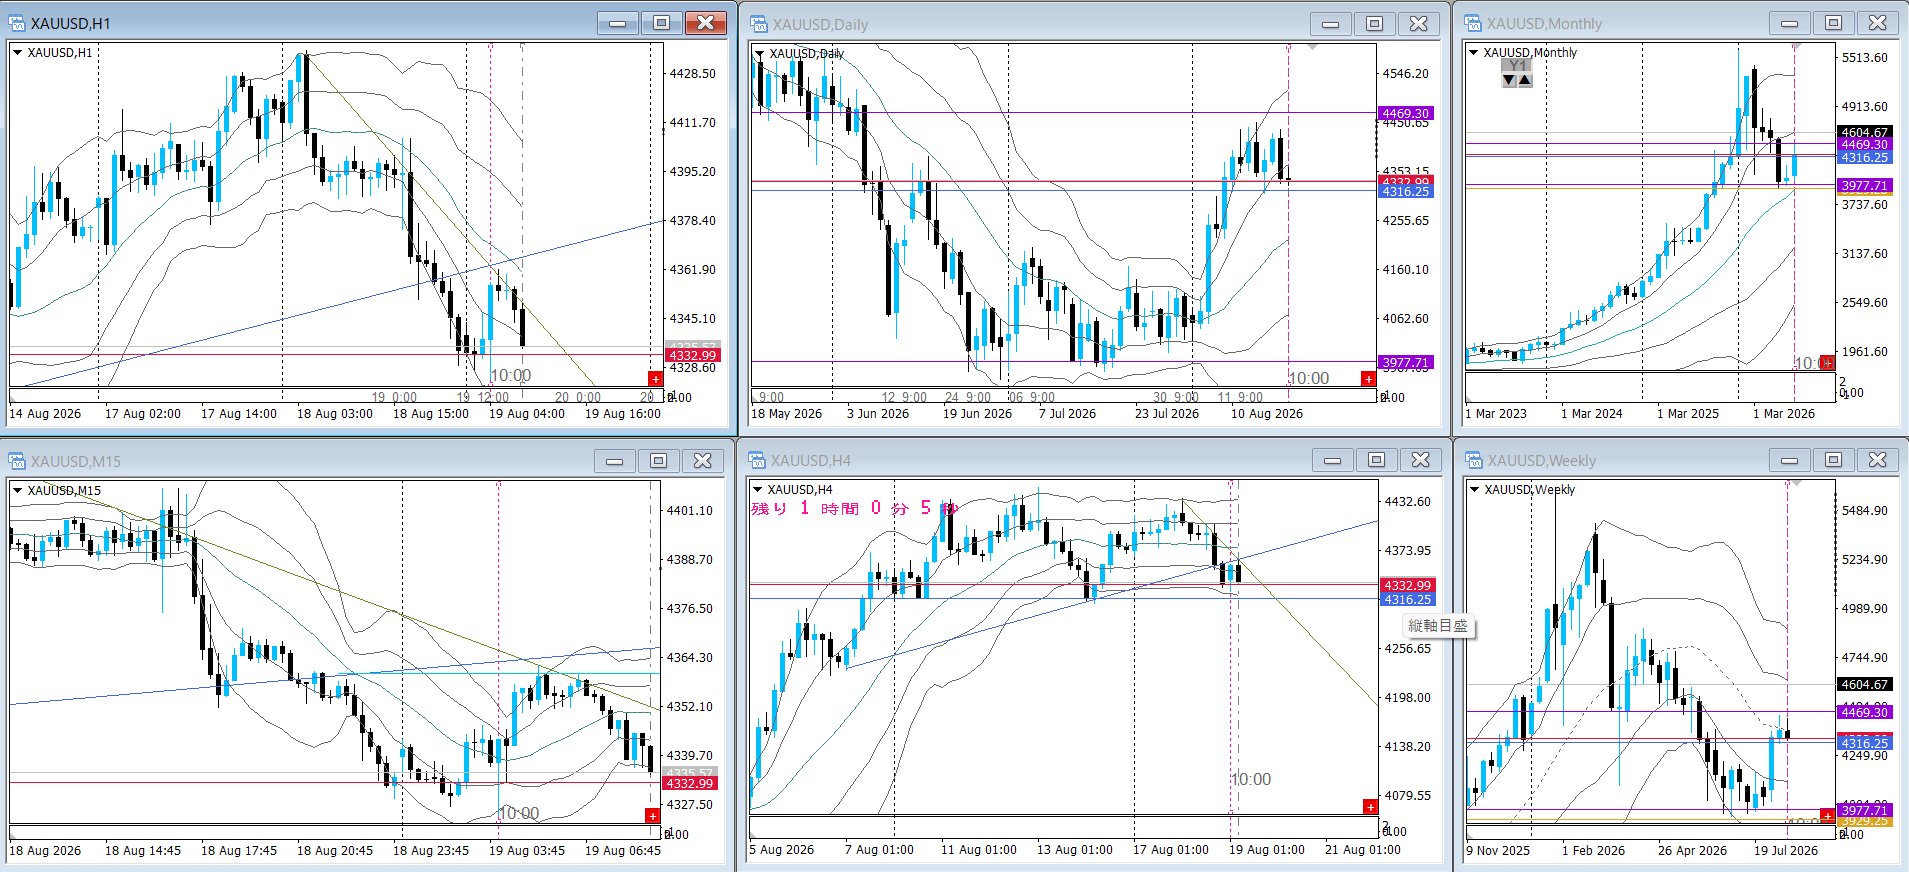Maximize the XAUUSD,Monthly chart window

1834,23
